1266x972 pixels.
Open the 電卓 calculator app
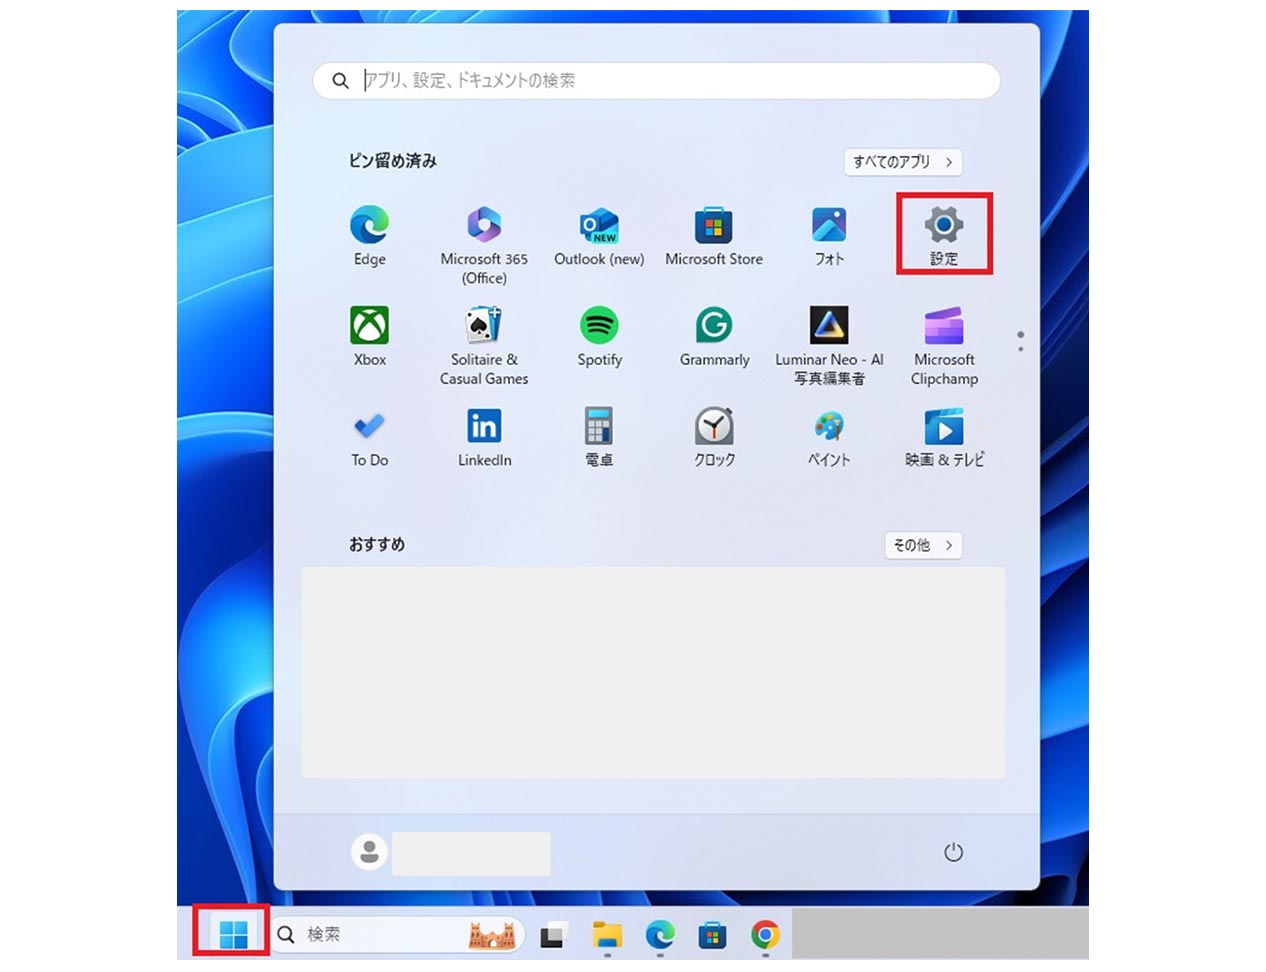coord(599,438)
